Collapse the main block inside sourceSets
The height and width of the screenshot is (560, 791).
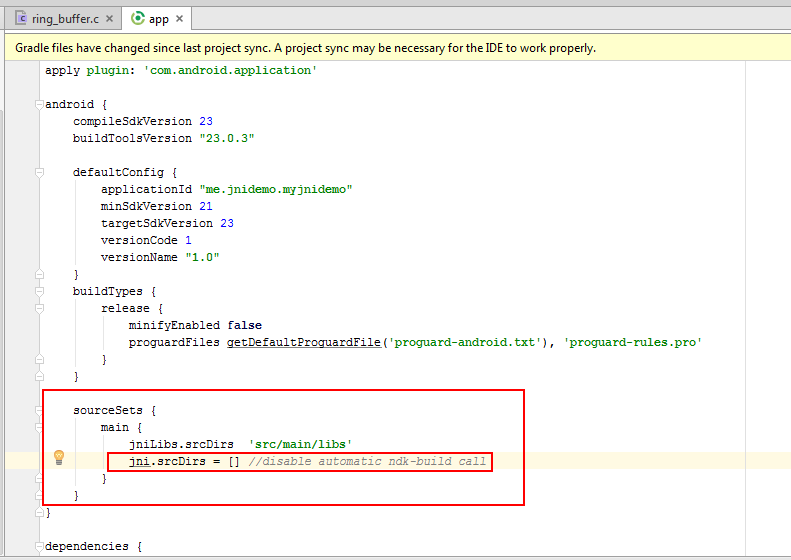click(39, 427)
